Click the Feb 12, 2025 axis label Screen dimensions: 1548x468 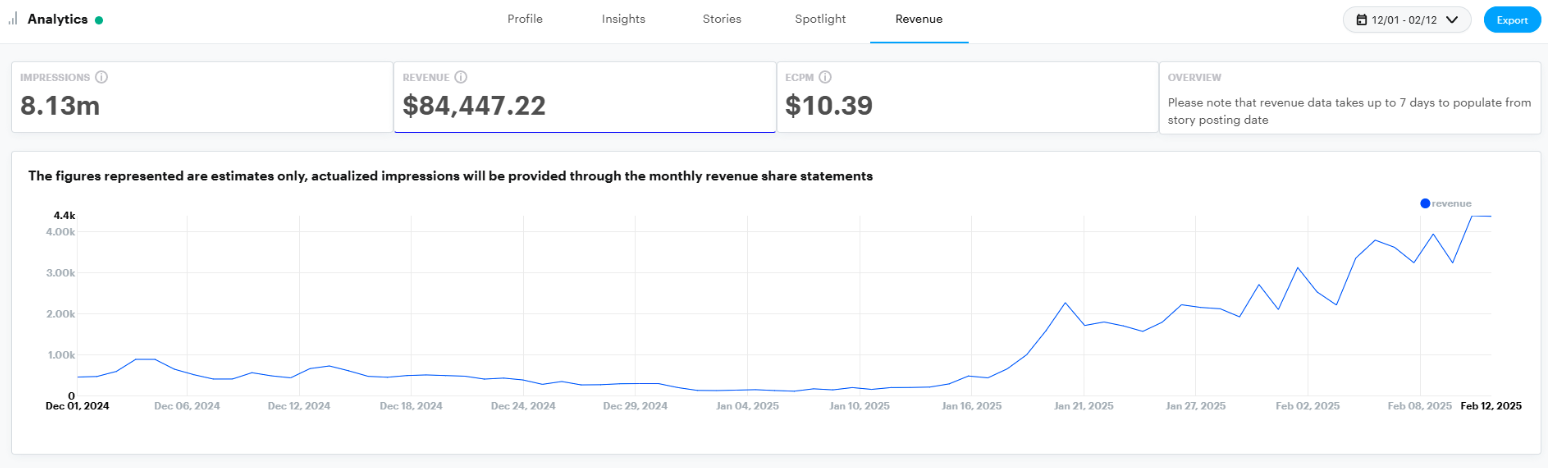[1490, 406]
